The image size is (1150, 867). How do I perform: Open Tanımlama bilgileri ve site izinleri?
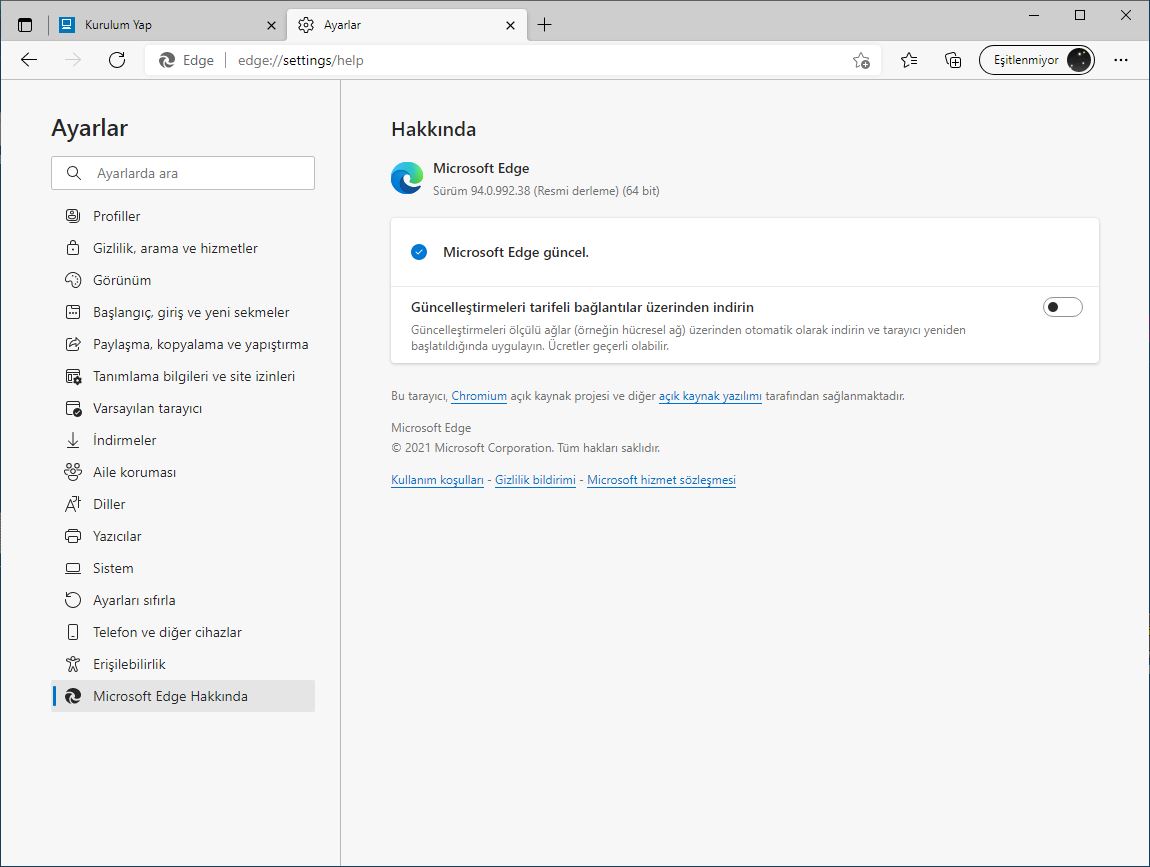pyautogui.click(x=183, y=376)
